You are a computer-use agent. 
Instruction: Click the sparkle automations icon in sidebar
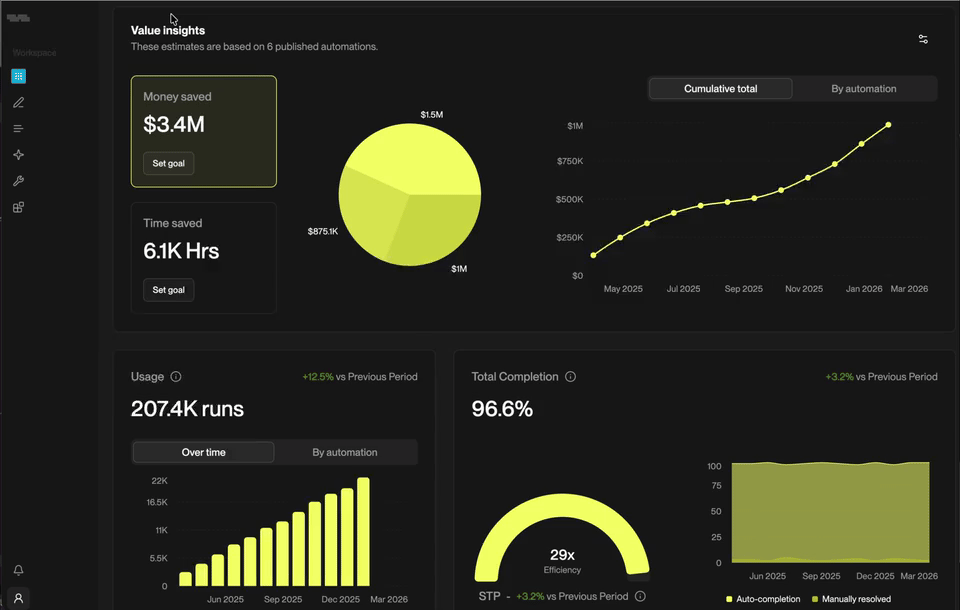click(x=18, y=154)
